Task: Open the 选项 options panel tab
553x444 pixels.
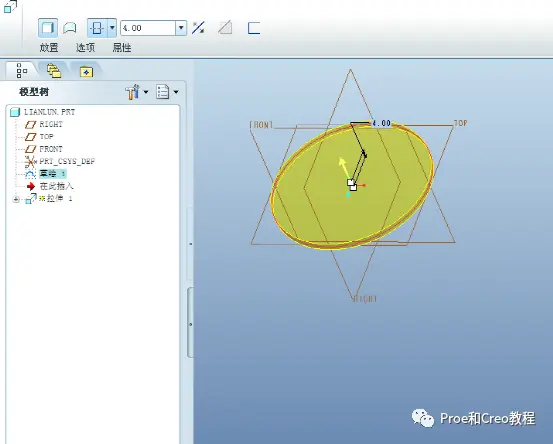Action: coord(85,48)
